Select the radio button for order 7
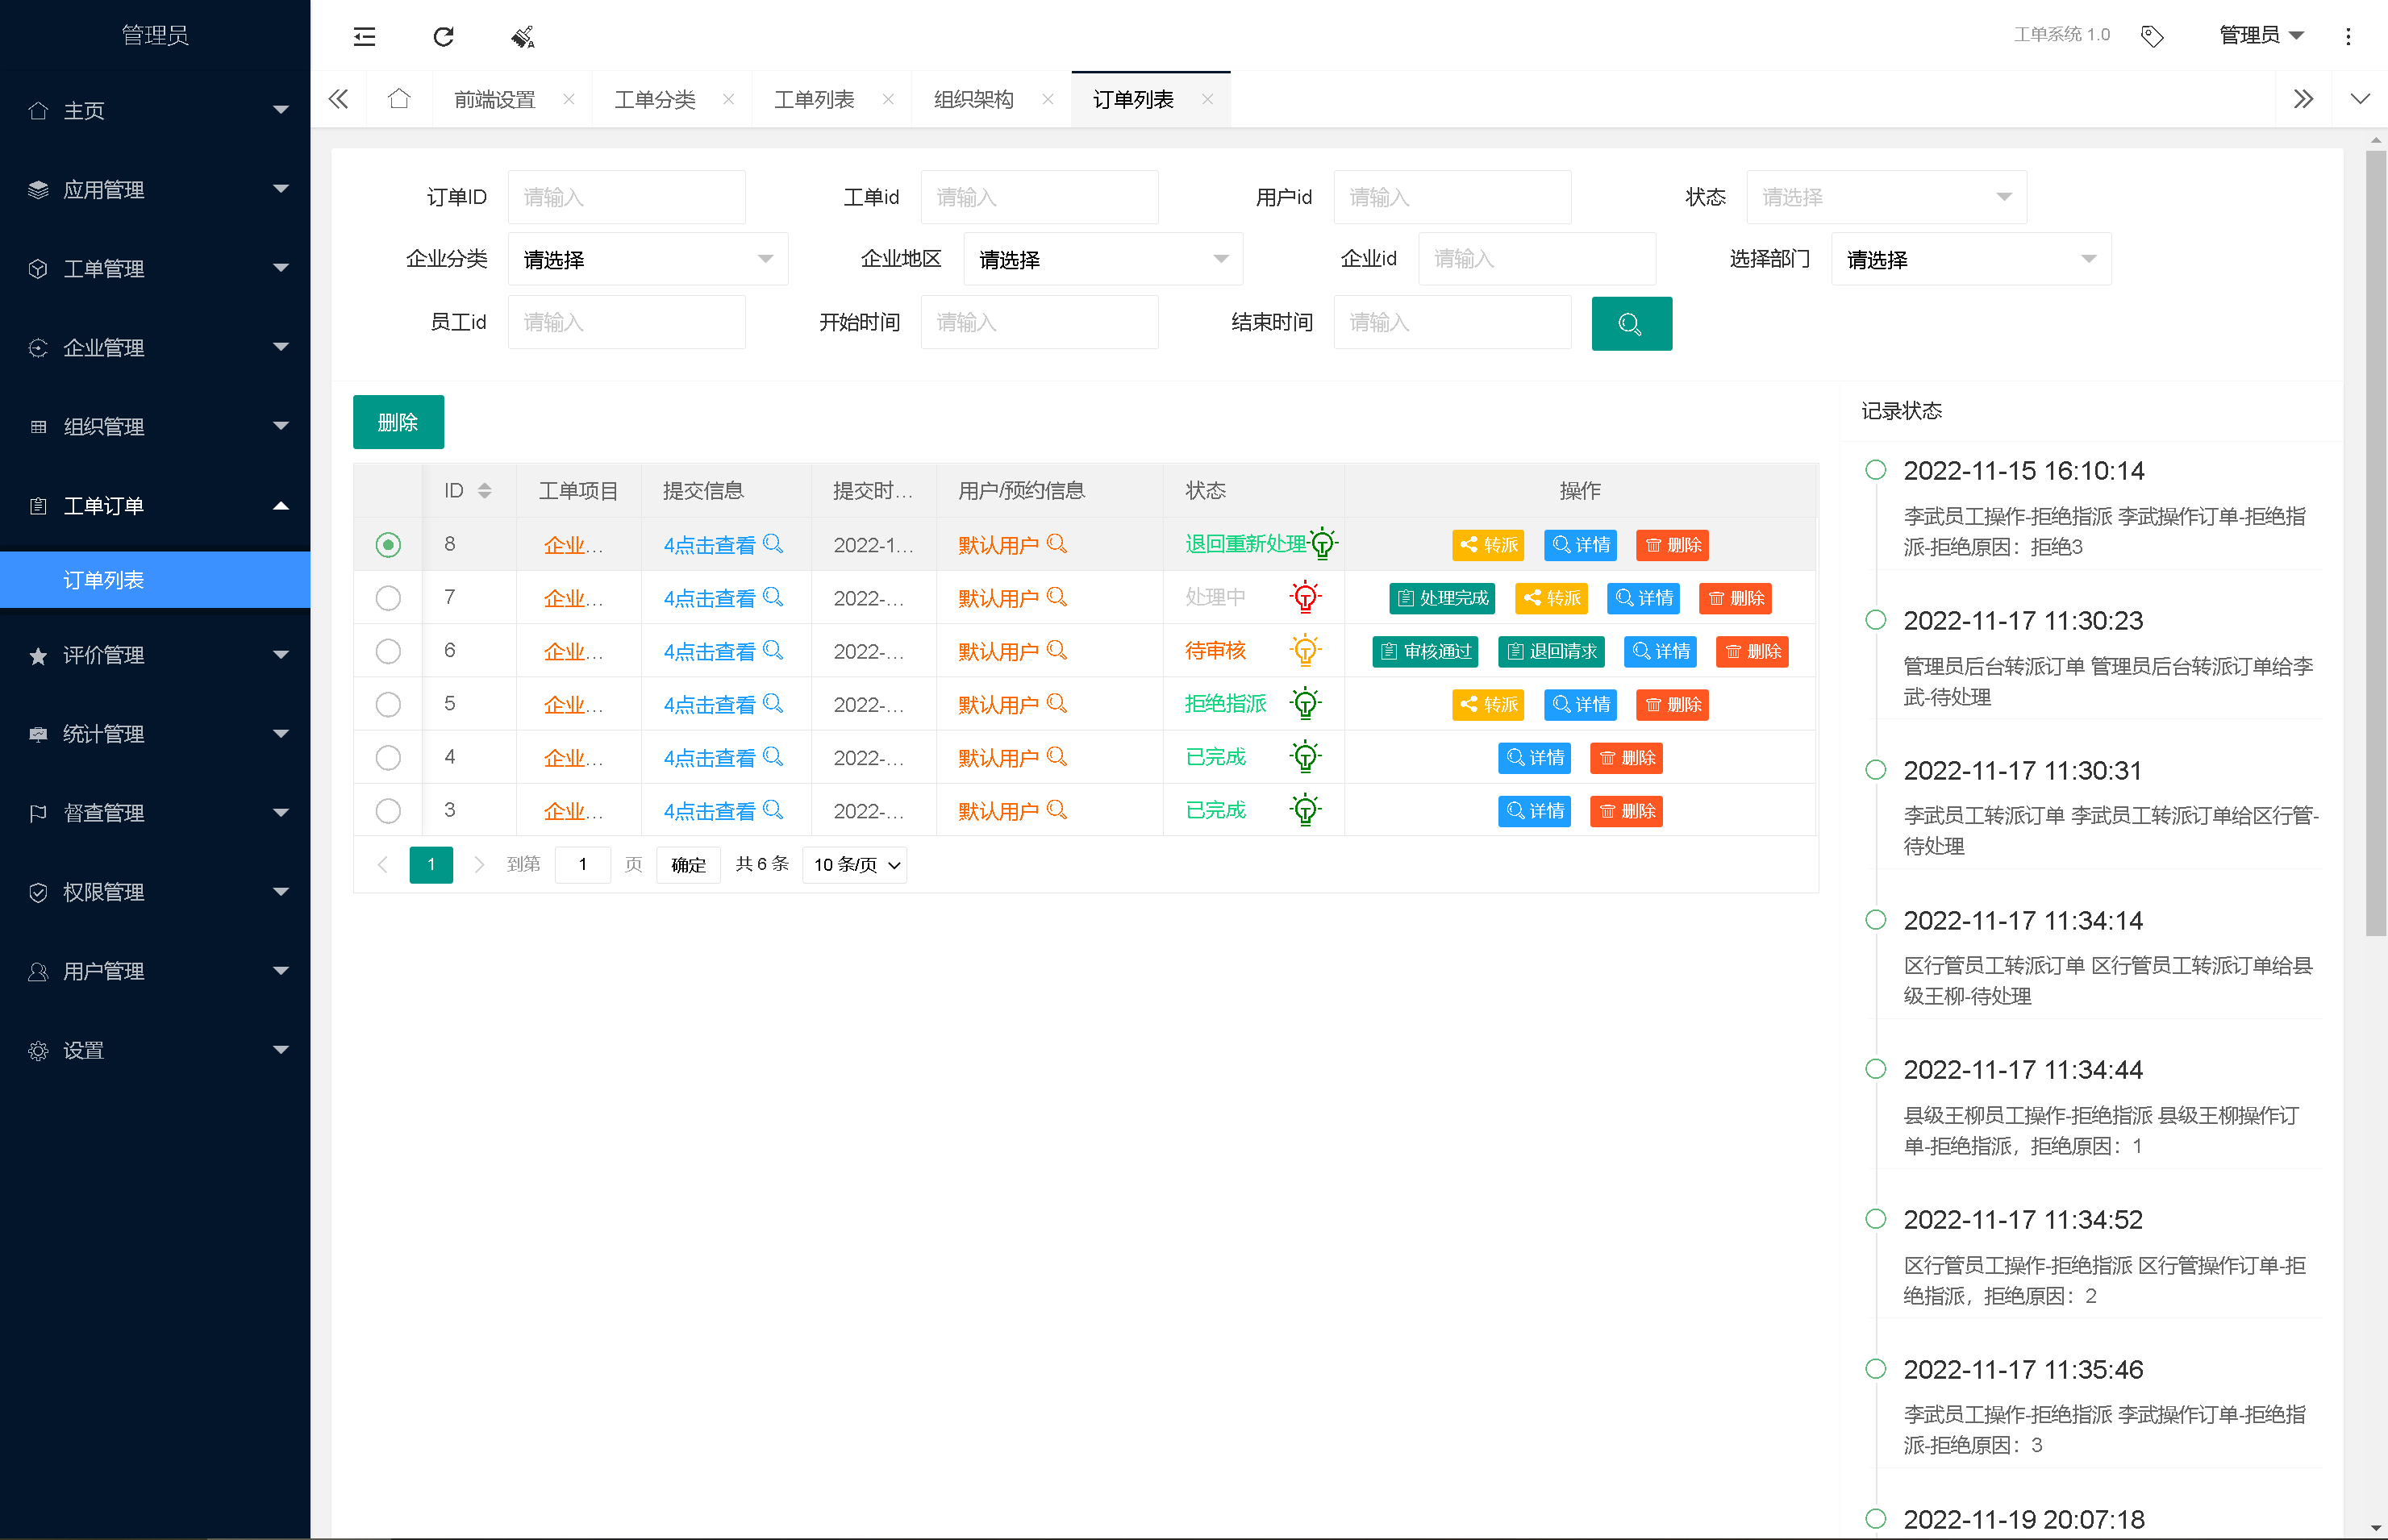The height and width of the screenshot is (1540, 2388). (x=388, y=598)
